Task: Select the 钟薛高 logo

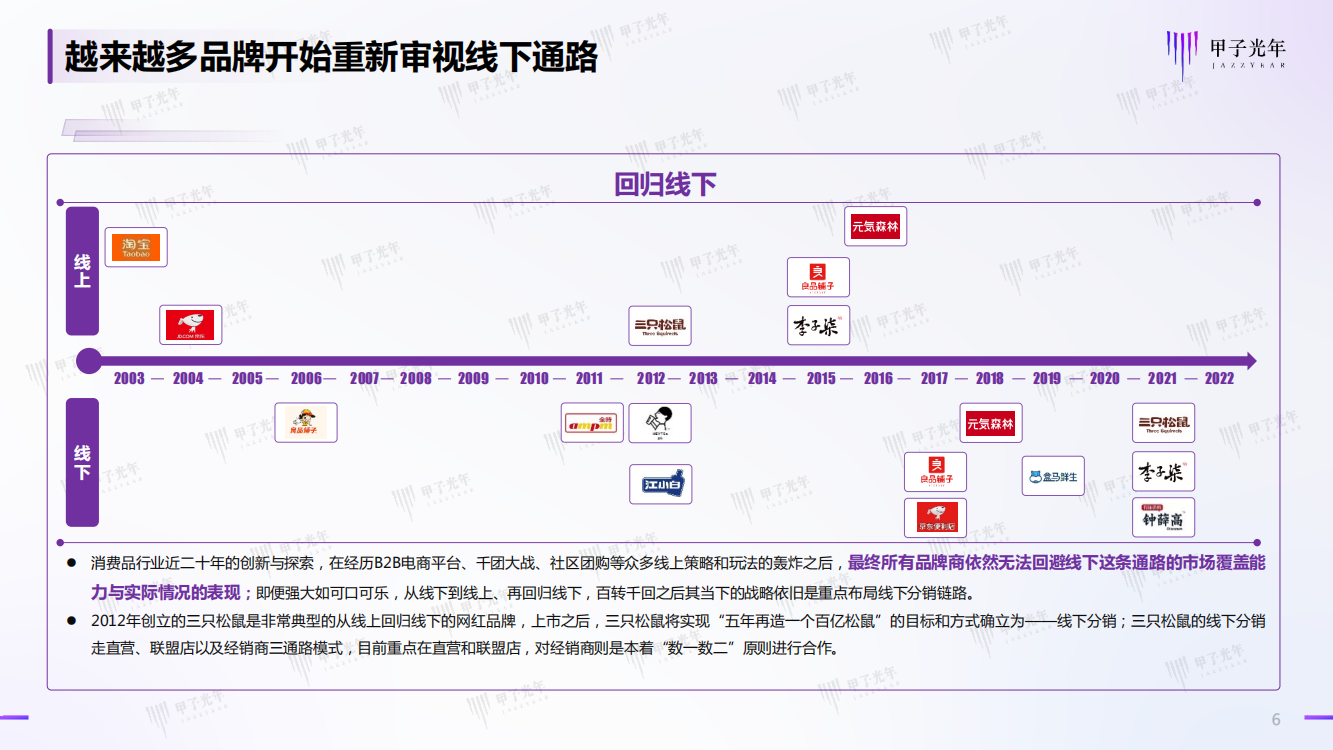Action: pos(1163,517)
